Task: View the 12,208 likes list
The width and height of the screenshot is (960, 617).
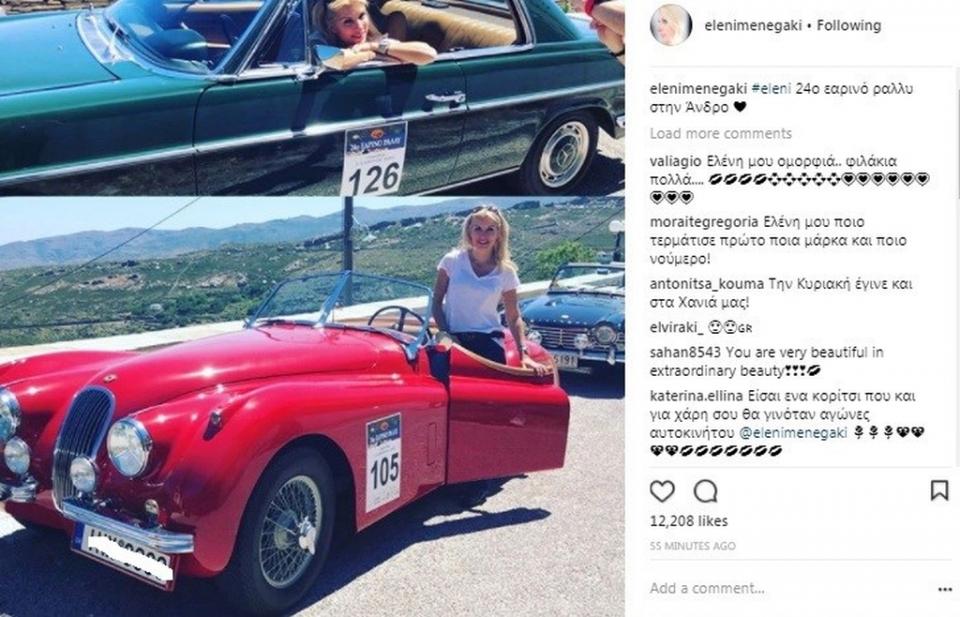Action: (x=689, y=521)
